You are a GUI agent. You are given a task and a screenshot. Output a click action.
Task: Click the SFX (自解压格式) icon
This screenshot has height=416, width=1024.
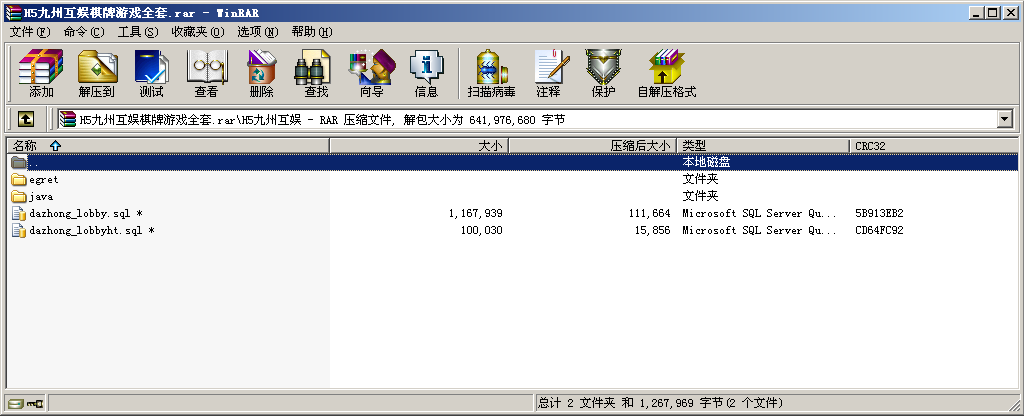[x=666, y=74]
